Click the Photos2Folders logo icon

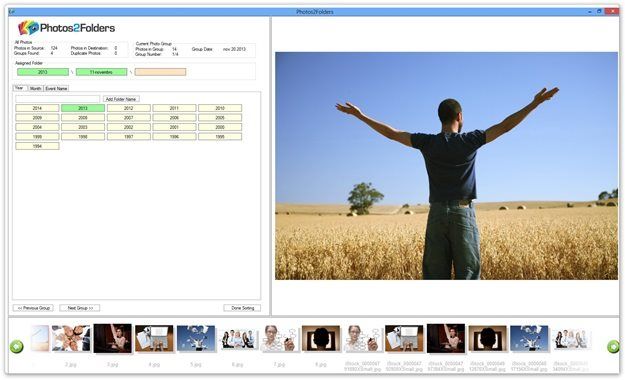(x=28, y=28)
